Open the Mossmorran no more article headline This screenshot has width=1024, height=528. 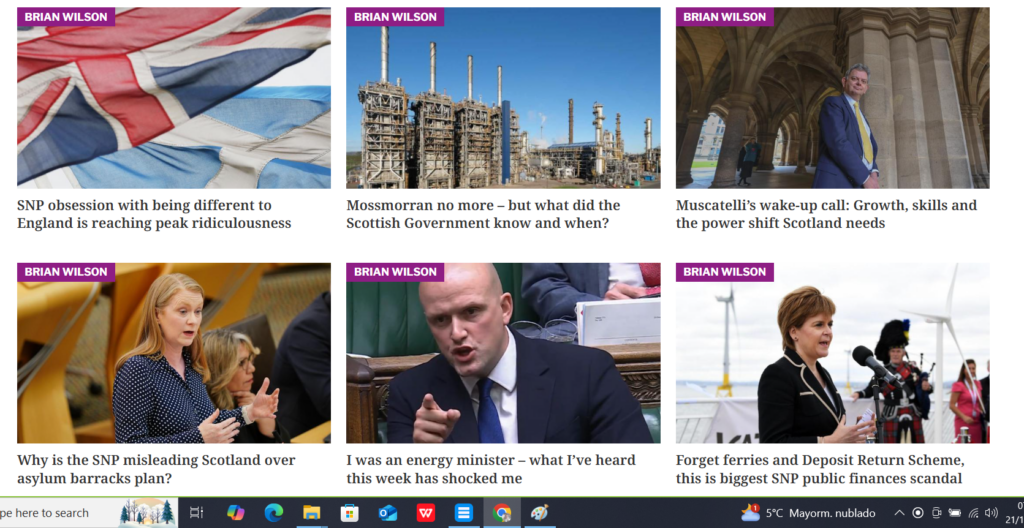click(x=483, y=214)
